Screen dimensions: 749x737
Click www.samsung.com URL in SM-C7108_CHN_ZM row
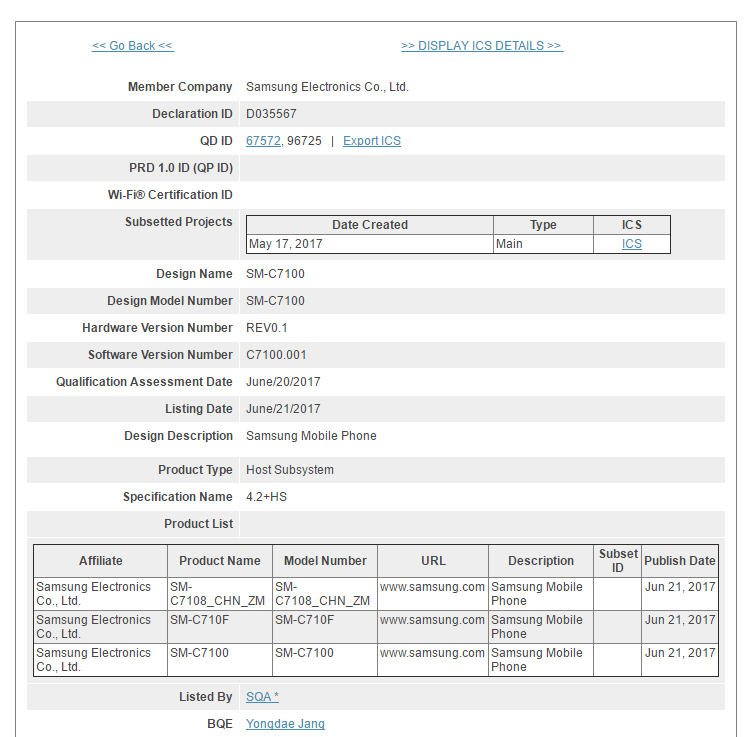pos(432,587)
